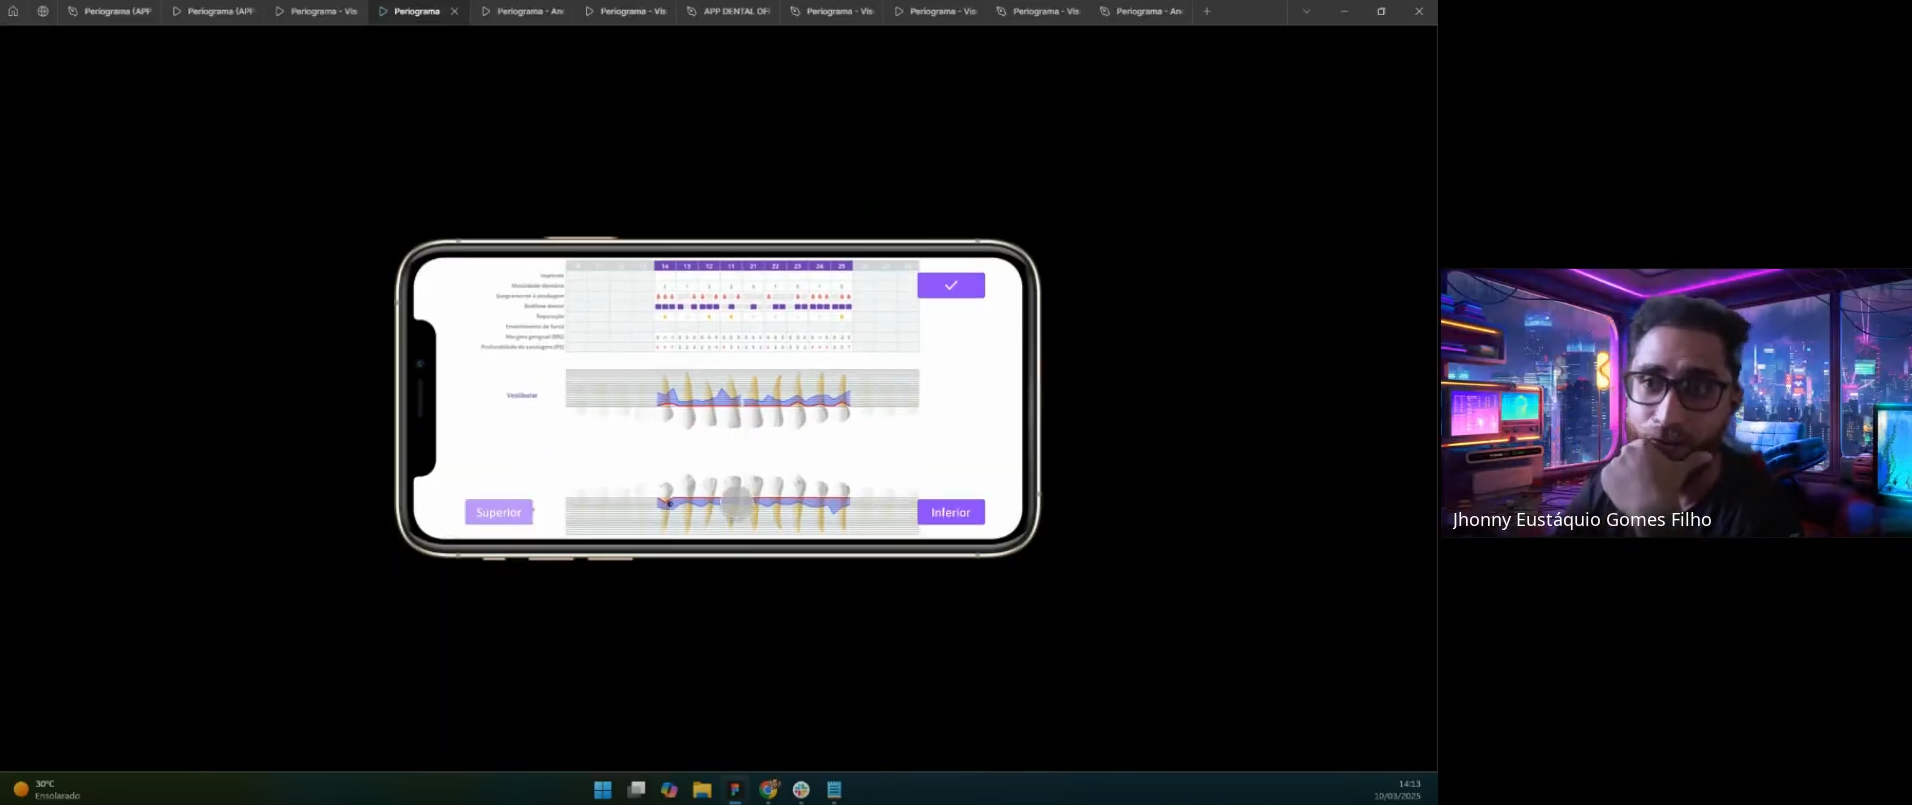Open Notepad from the taskbar
This screenshot has width=1912, height=805.
[834, 790]
